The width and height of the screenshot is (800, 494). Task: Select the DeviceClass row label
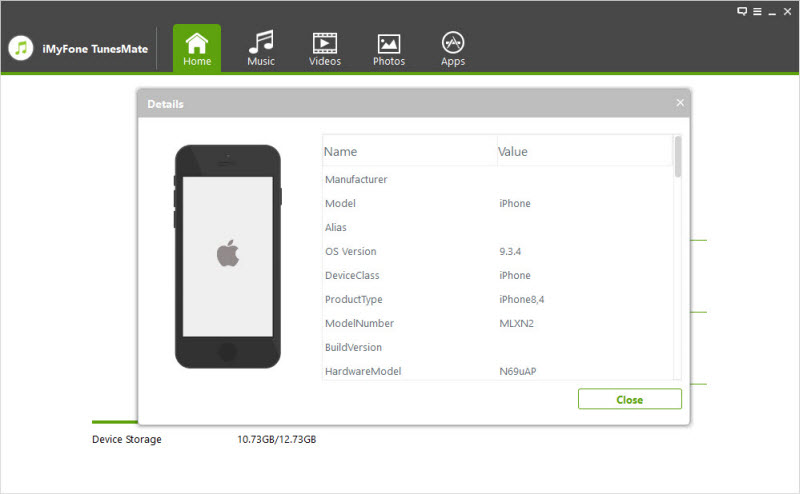coord(352,276)
